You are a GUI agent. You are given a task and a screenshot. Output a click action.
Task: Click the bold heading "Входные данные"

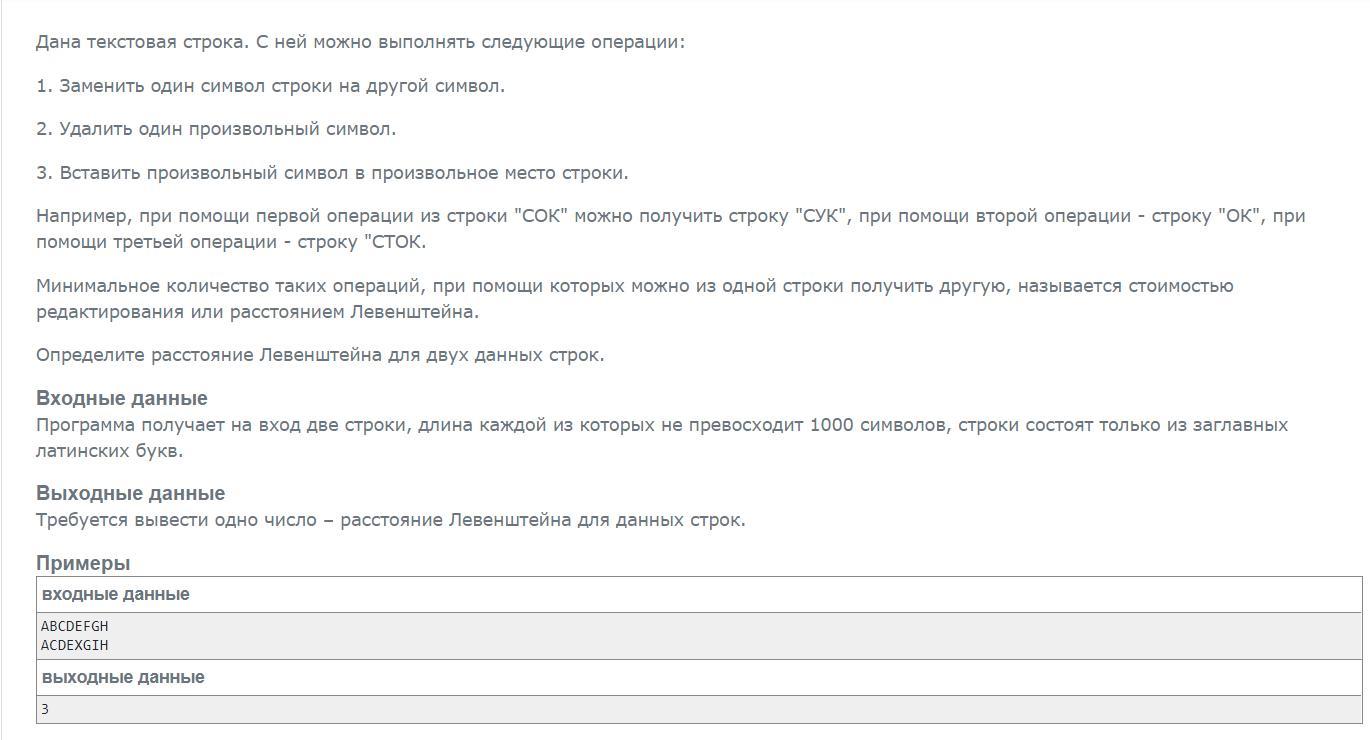coord(122,398)
